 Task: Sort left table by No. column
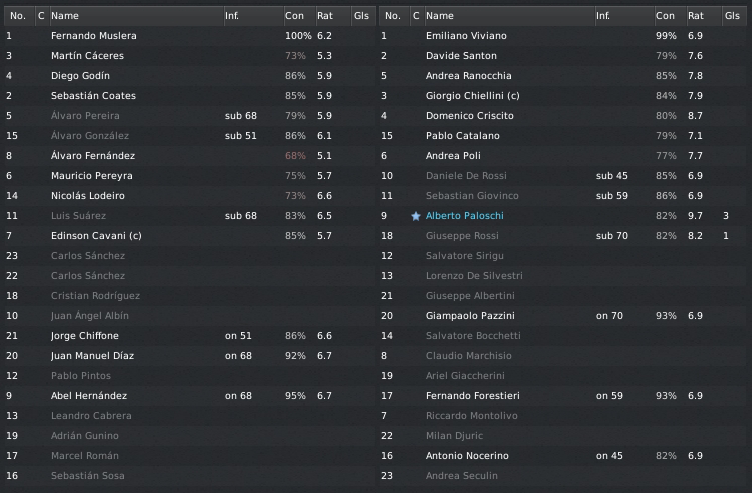16,16
